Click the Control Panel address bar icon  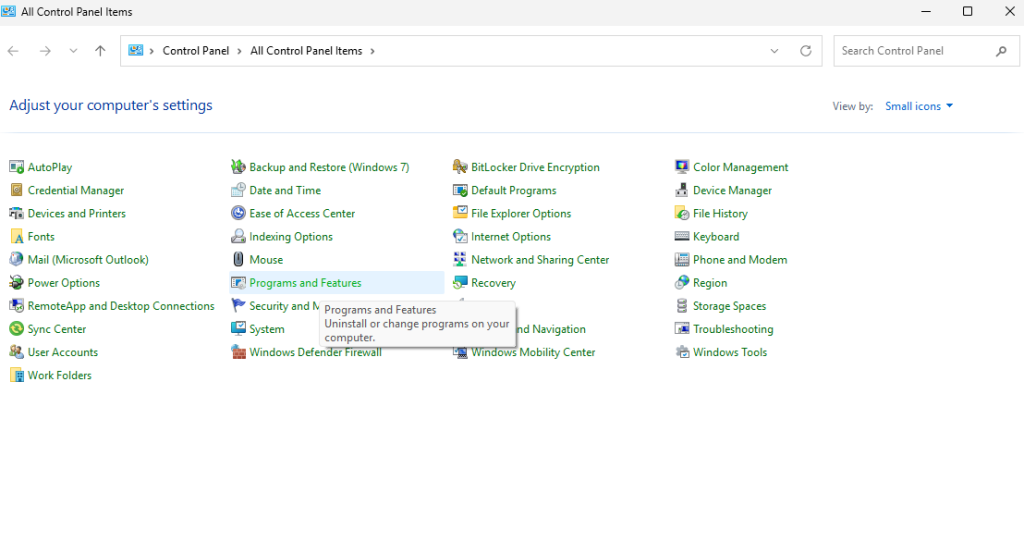(135, 51)
